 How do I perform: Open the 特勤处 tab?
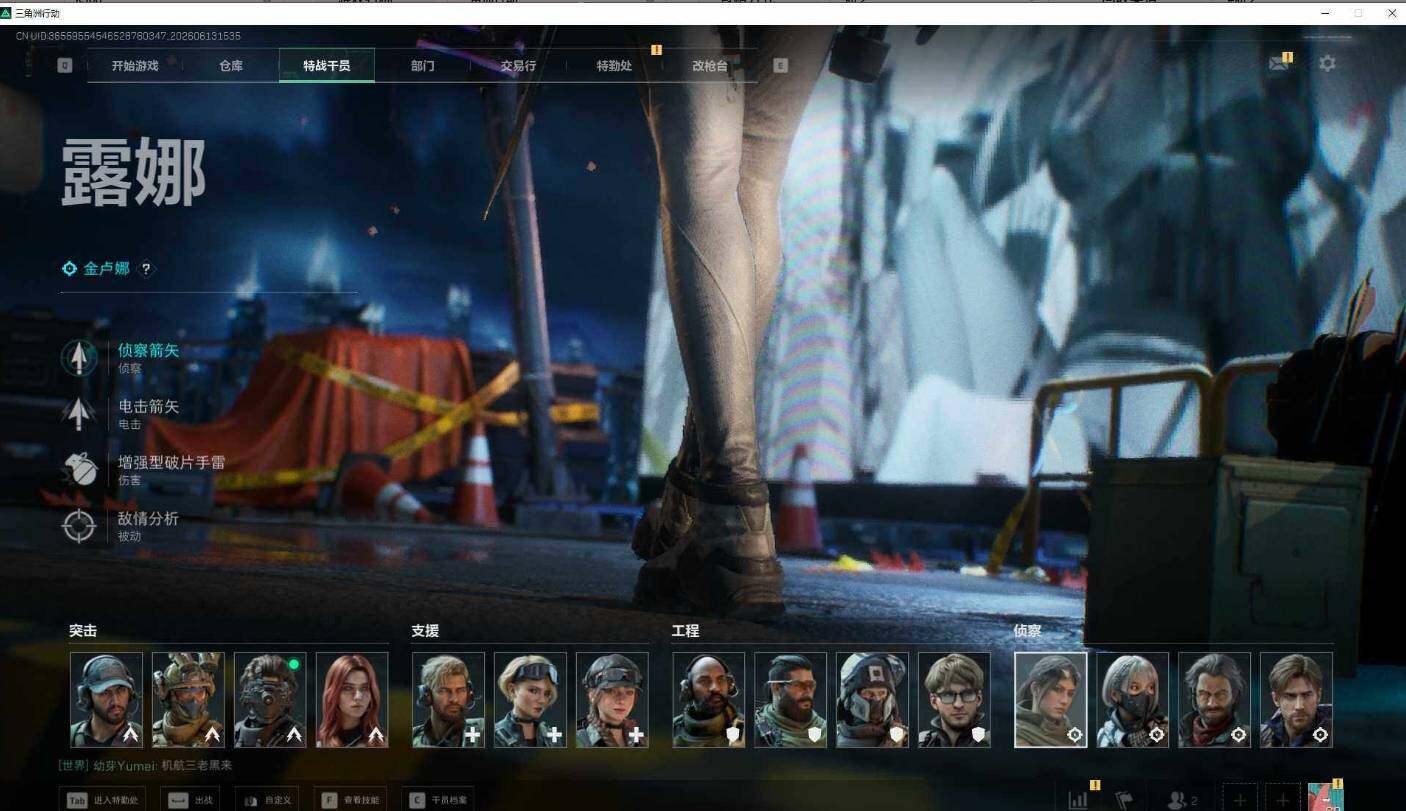click(x=614, y=66)
